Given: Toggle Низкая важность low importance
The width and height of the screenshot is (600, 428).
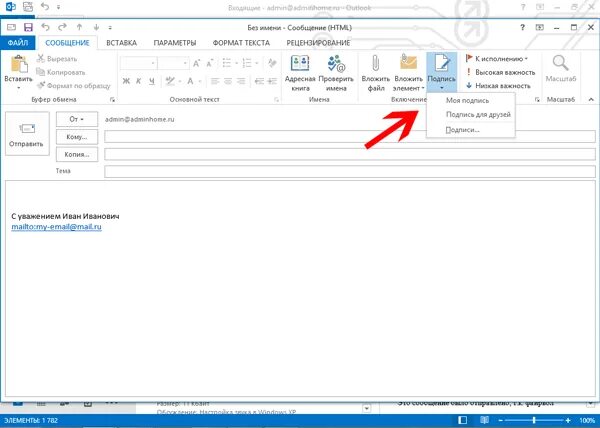Looking at the screenshot, I should (x=498, y=86).
